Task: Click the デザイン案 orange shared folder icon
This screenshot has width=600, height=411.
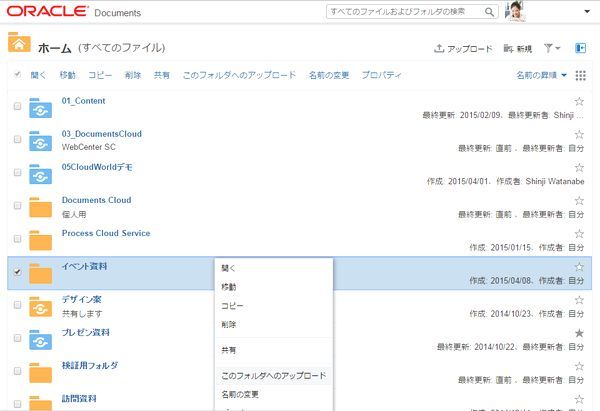Action: click(x=41, y=307)
